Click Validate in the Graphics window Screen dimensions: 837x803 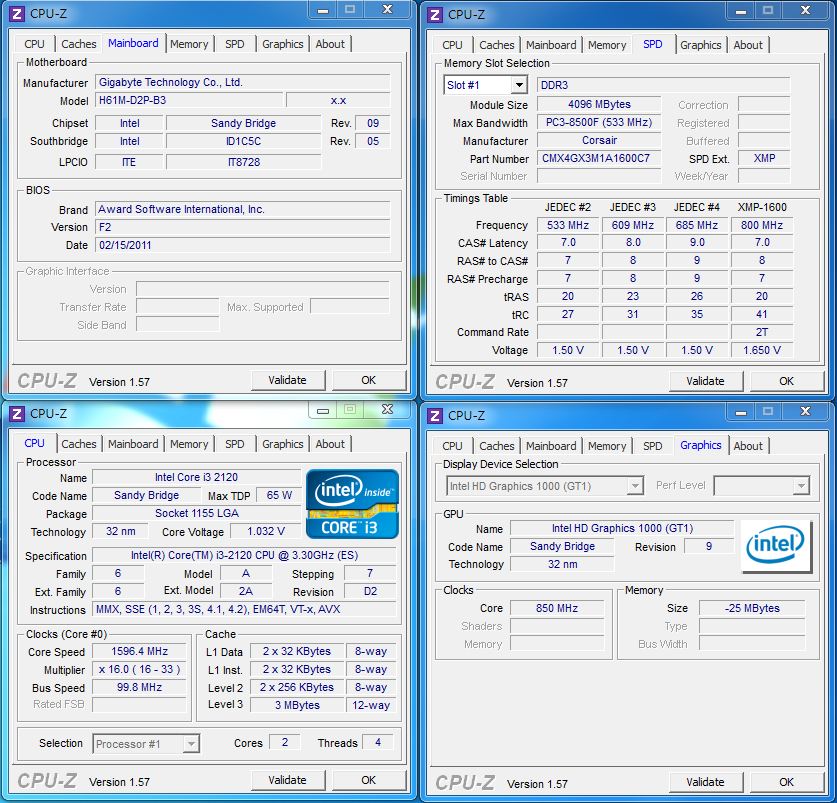coord(705,782)
